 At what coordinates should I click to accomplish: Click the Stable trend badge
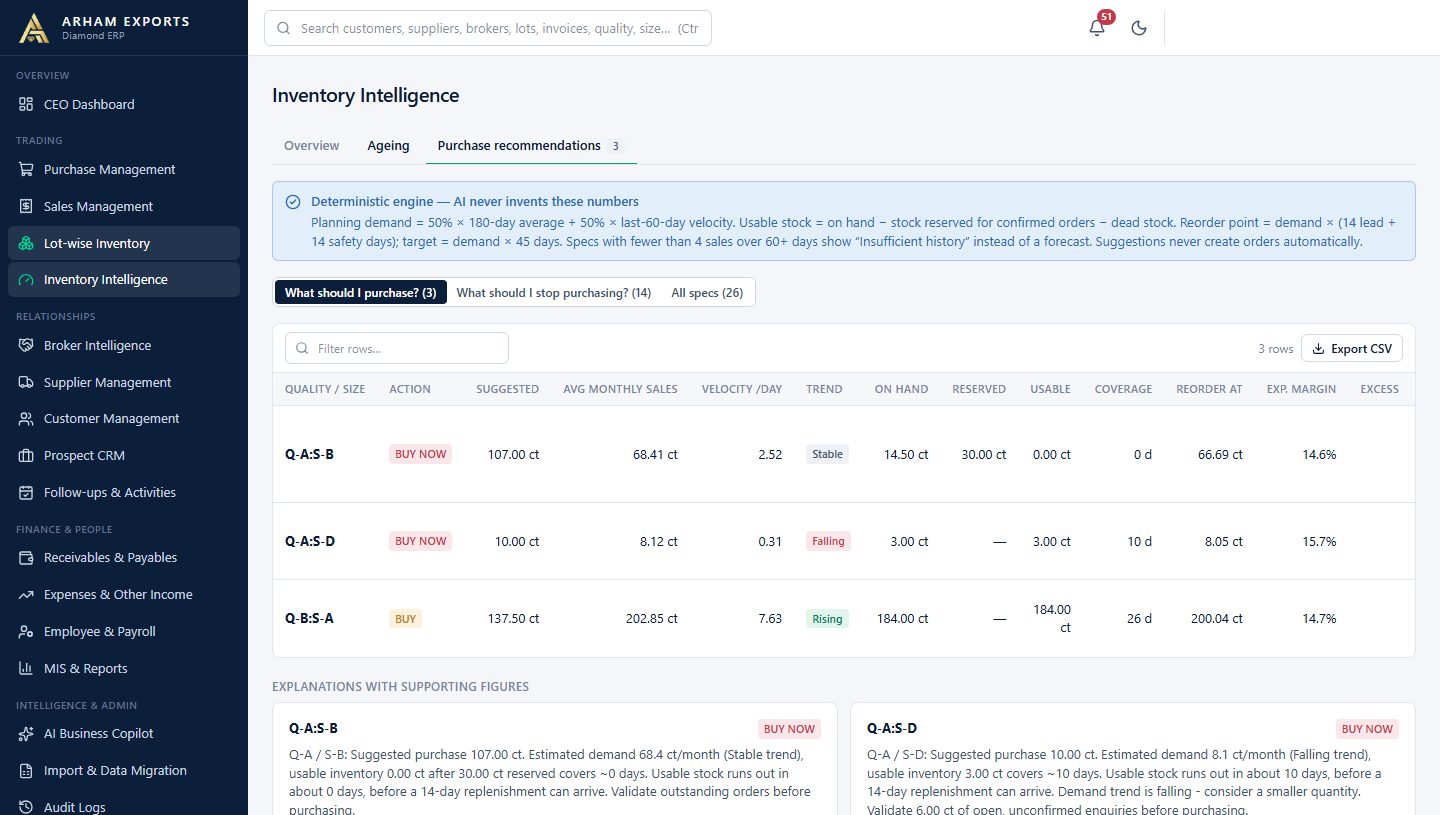click(x=827, y=454)
